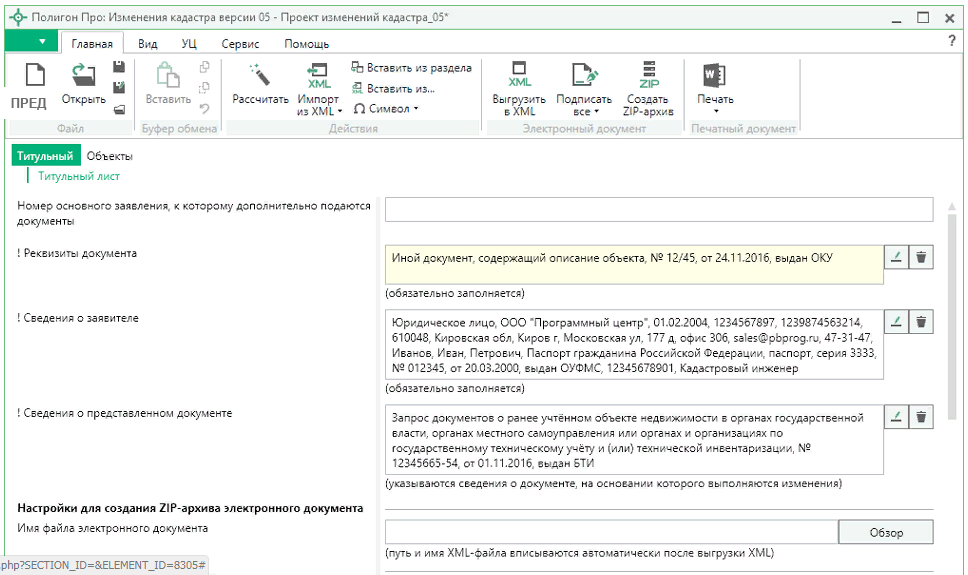The width and height of the screenshot is (968, 575).
Task: Open the help question mark icon
Action: tap(951, 41)
